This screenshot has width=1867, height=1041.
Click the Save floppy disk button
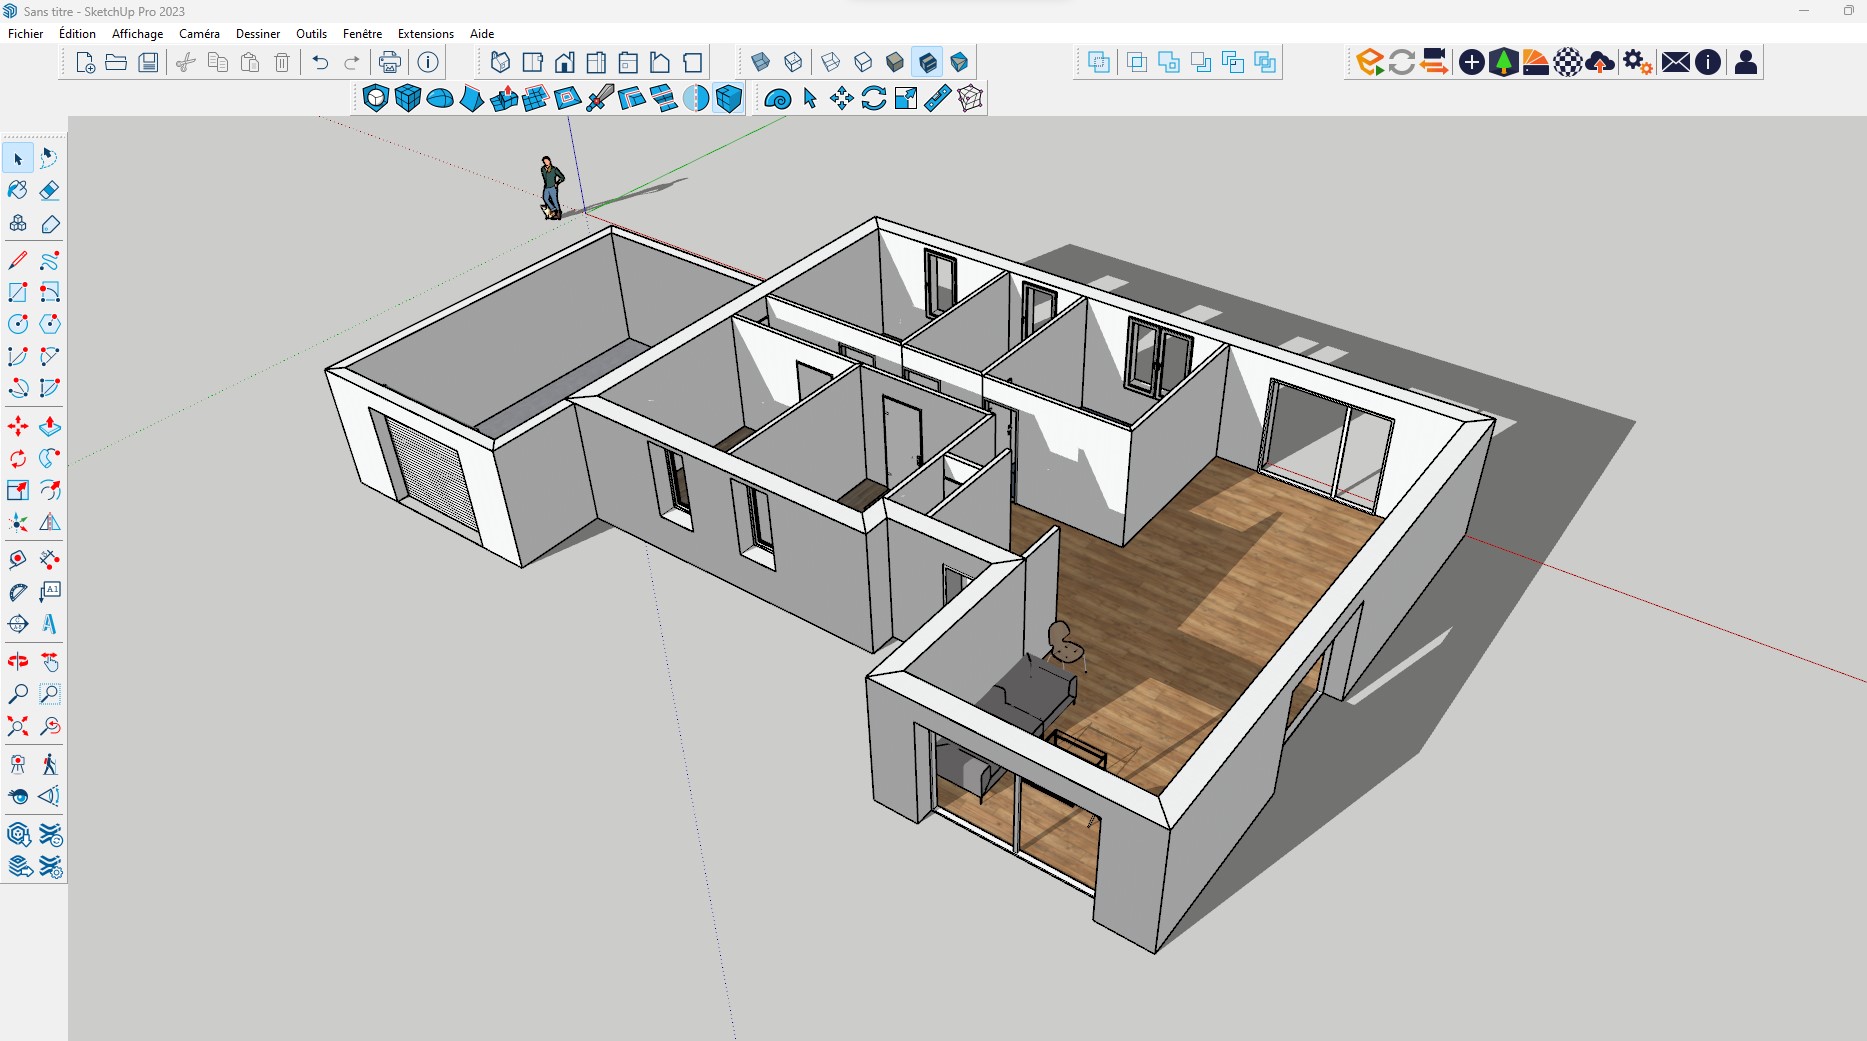coord(148,62)
